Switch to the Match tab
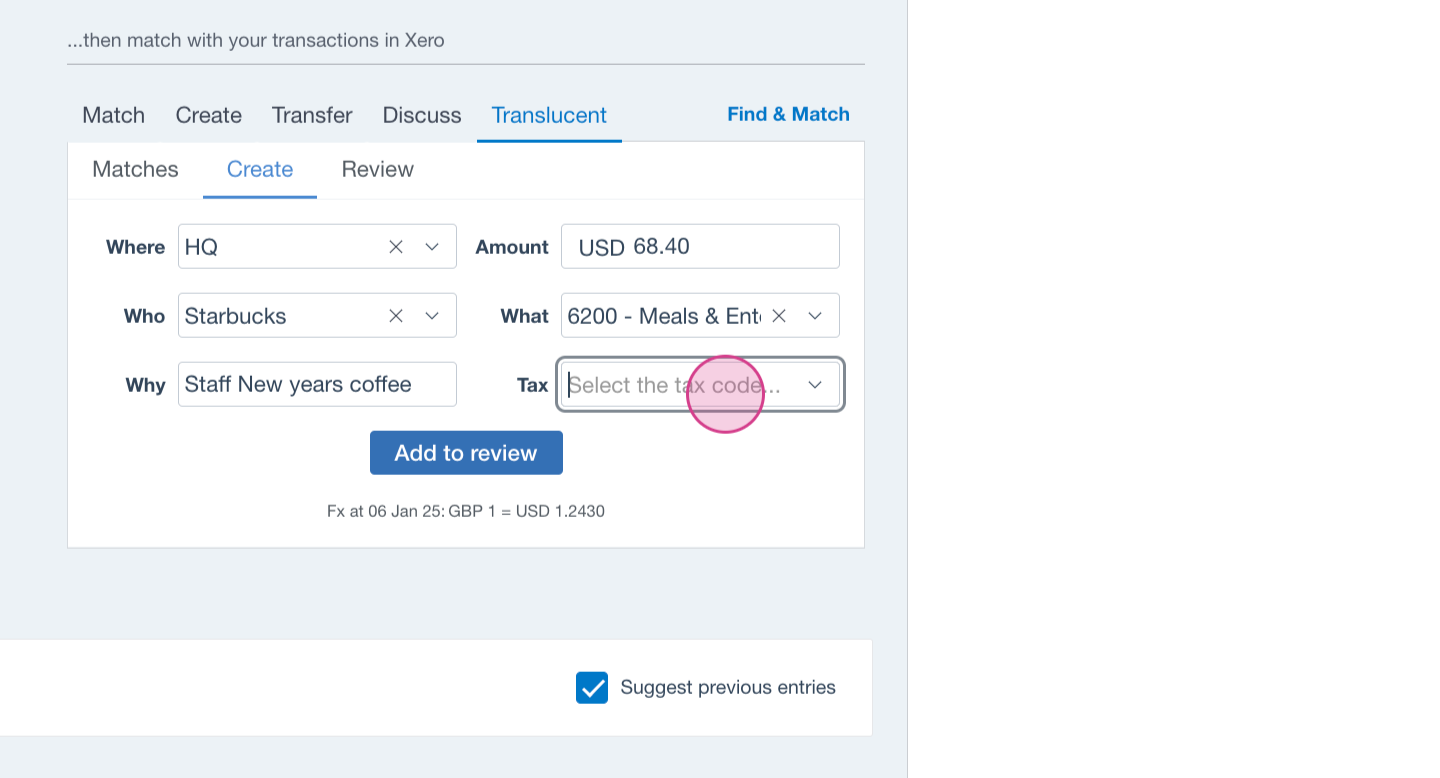 click(113, 115)
